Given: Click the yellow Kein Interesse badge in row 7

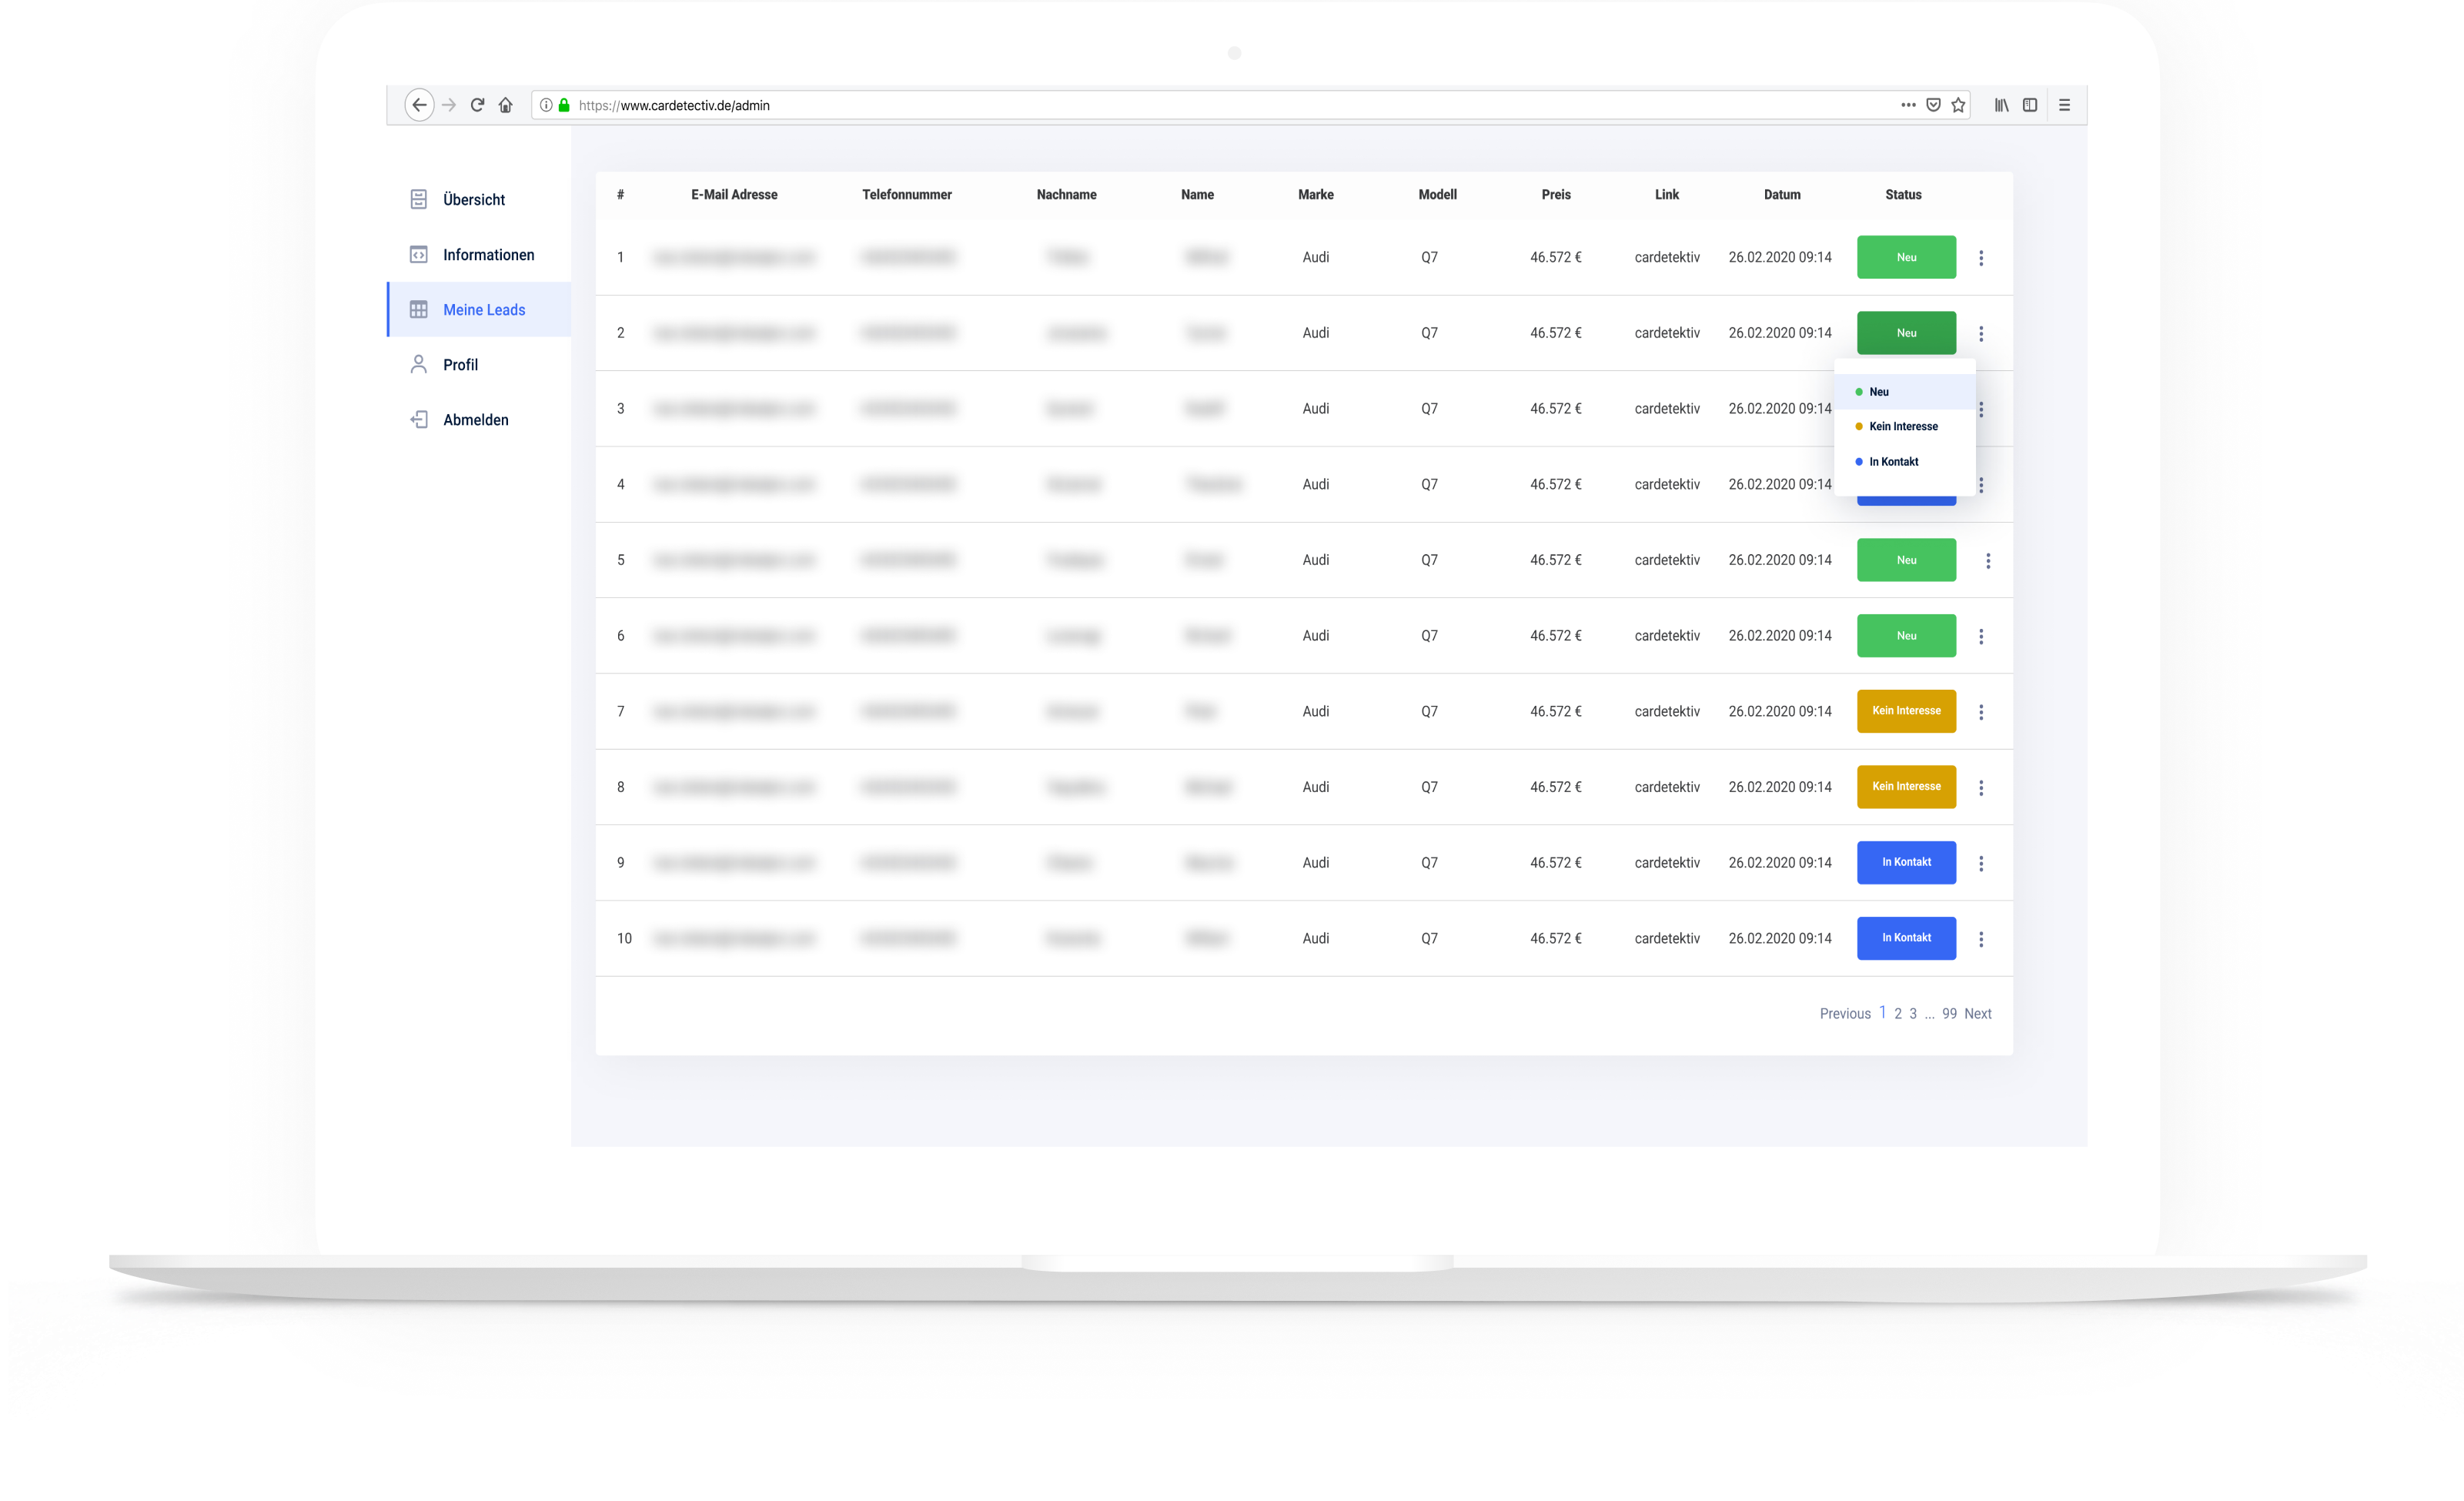Looking at the screenshot, I should (1906, 711).
